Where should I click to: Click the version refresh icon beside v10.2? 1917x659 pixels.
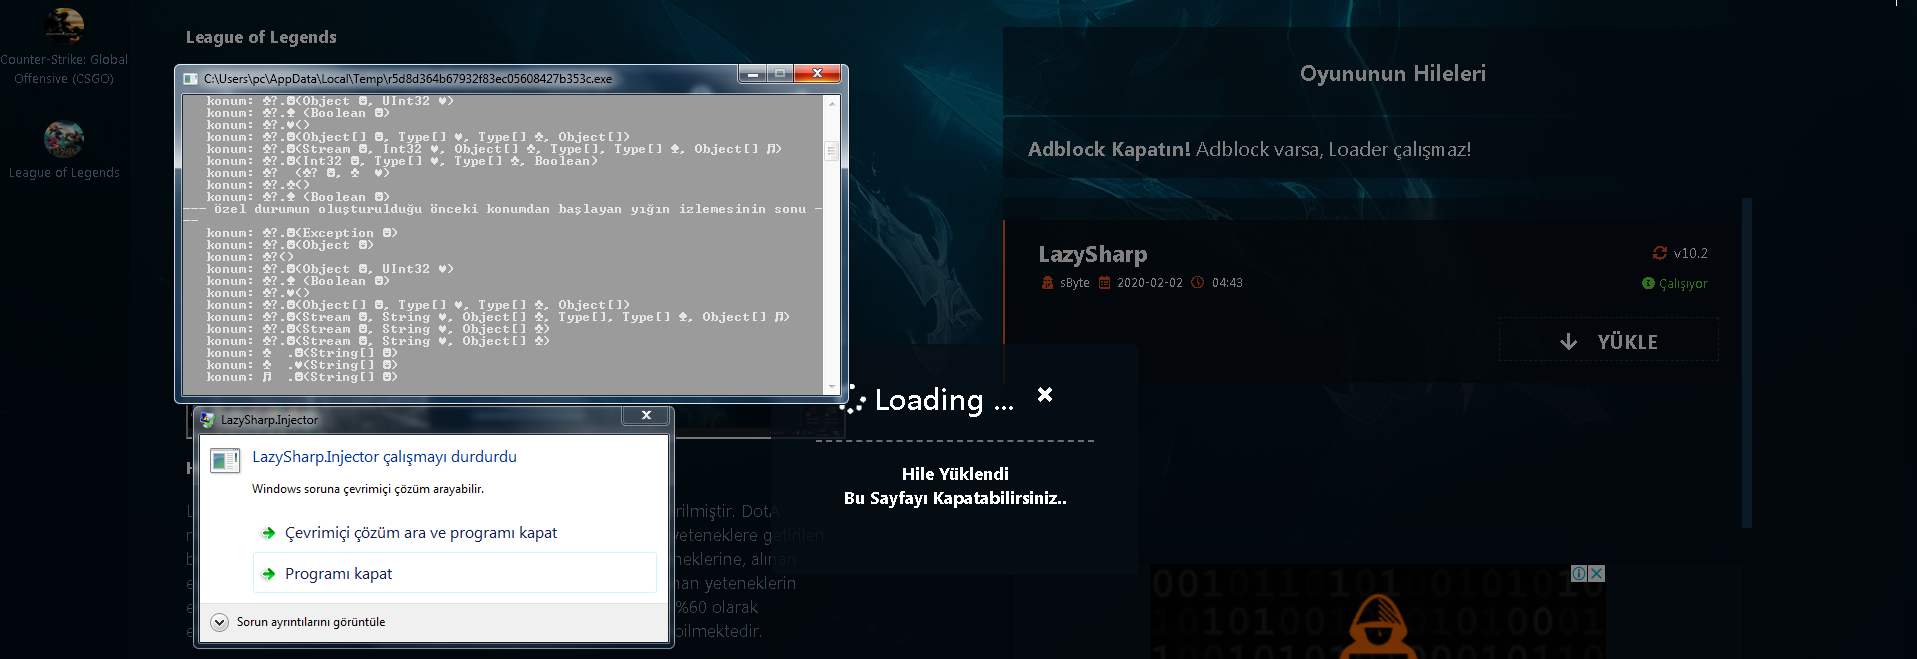tap(1660, 253)
